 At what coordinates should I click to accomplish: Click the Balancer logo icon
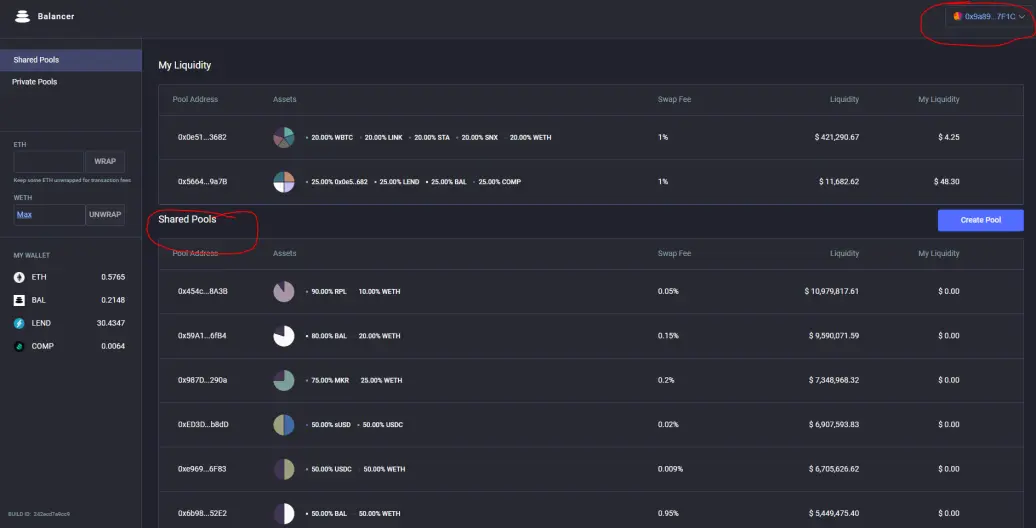tap(23, 17)
